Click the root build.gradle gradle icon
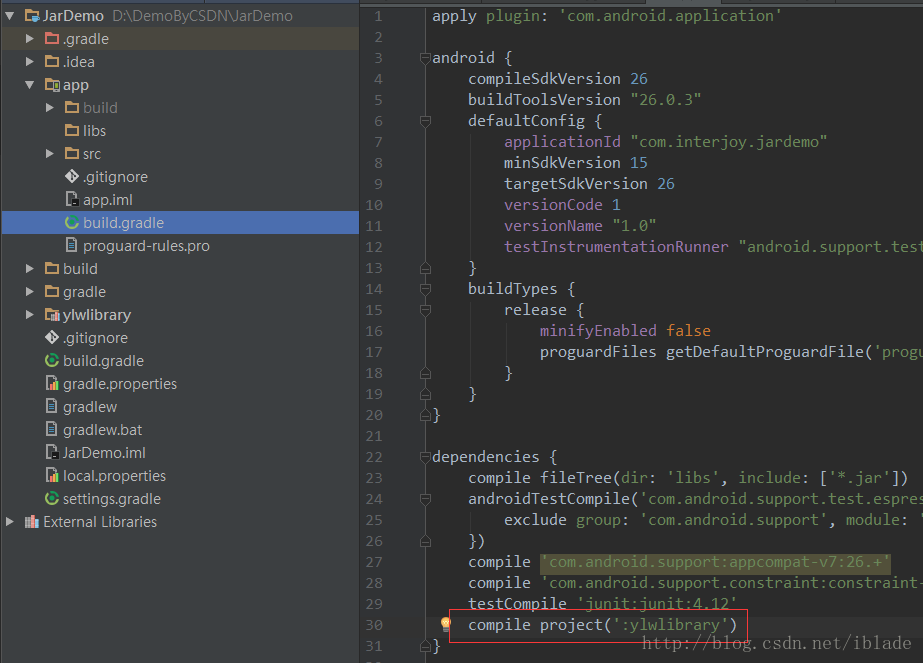The image size is (923, 663). coord(52,360)
